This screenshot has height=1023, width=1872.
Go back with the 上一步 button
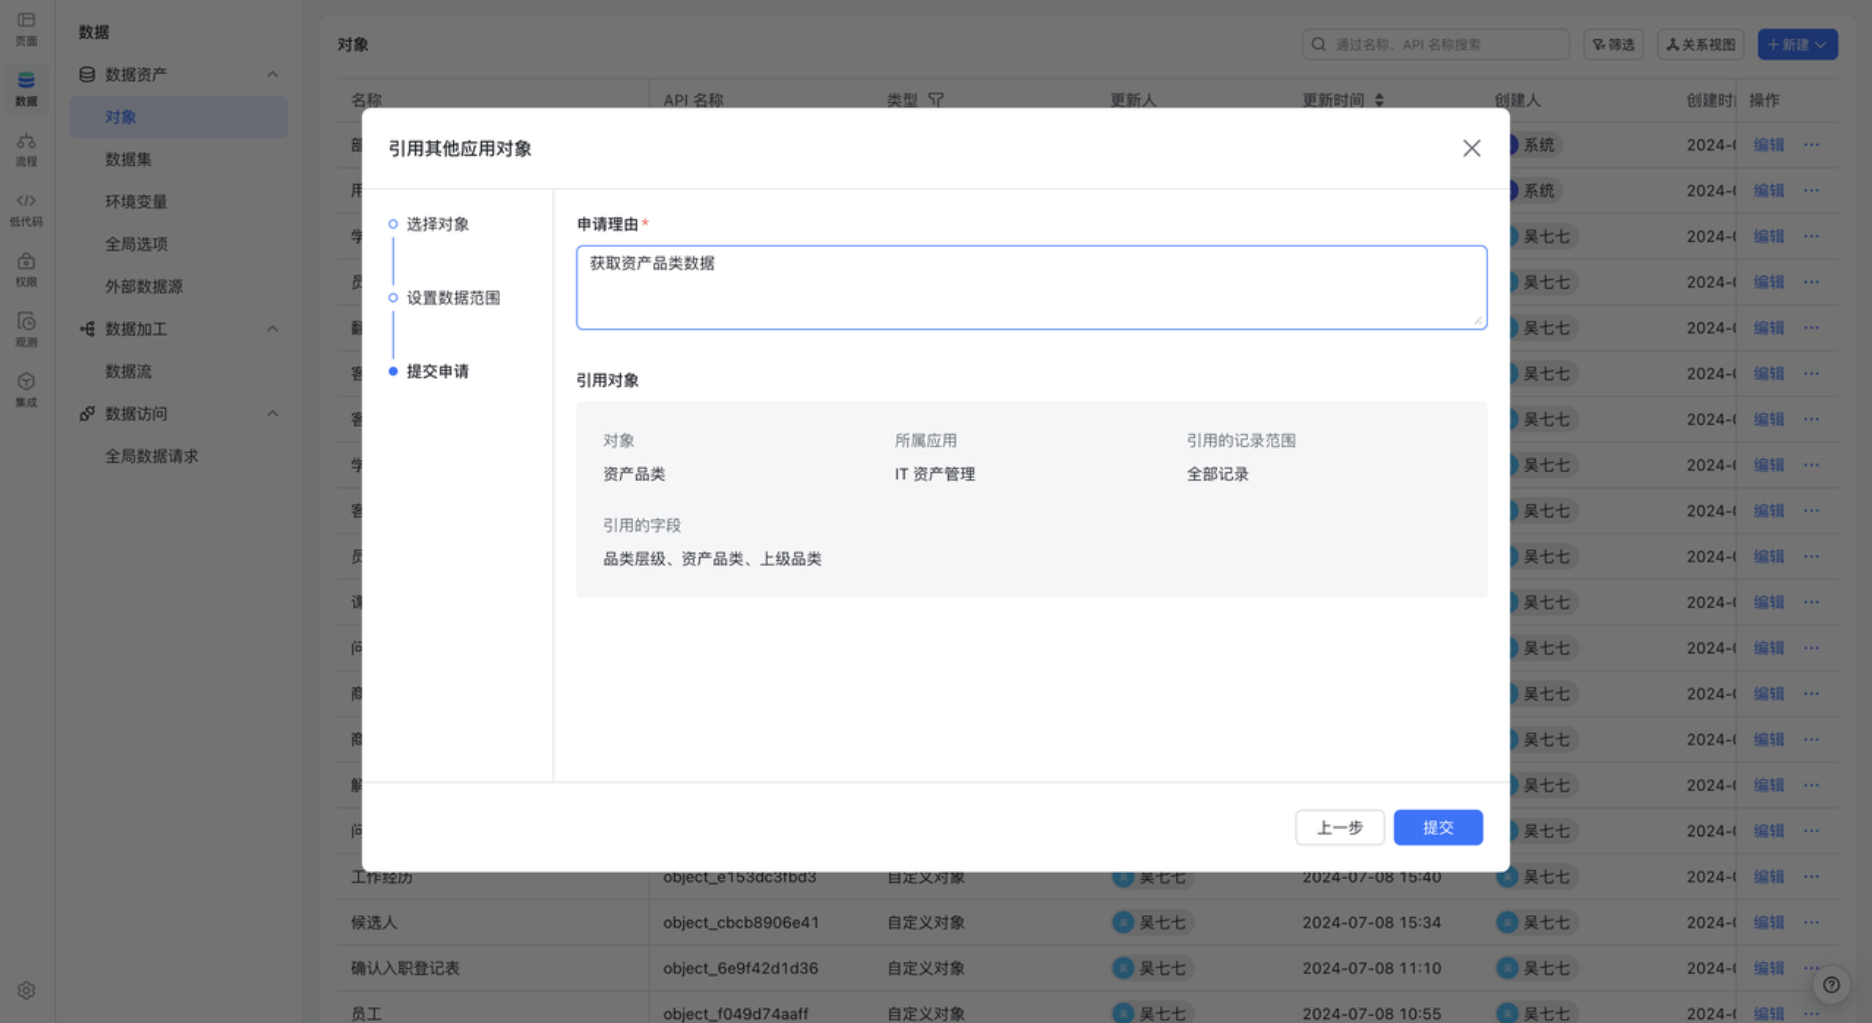1339,827
